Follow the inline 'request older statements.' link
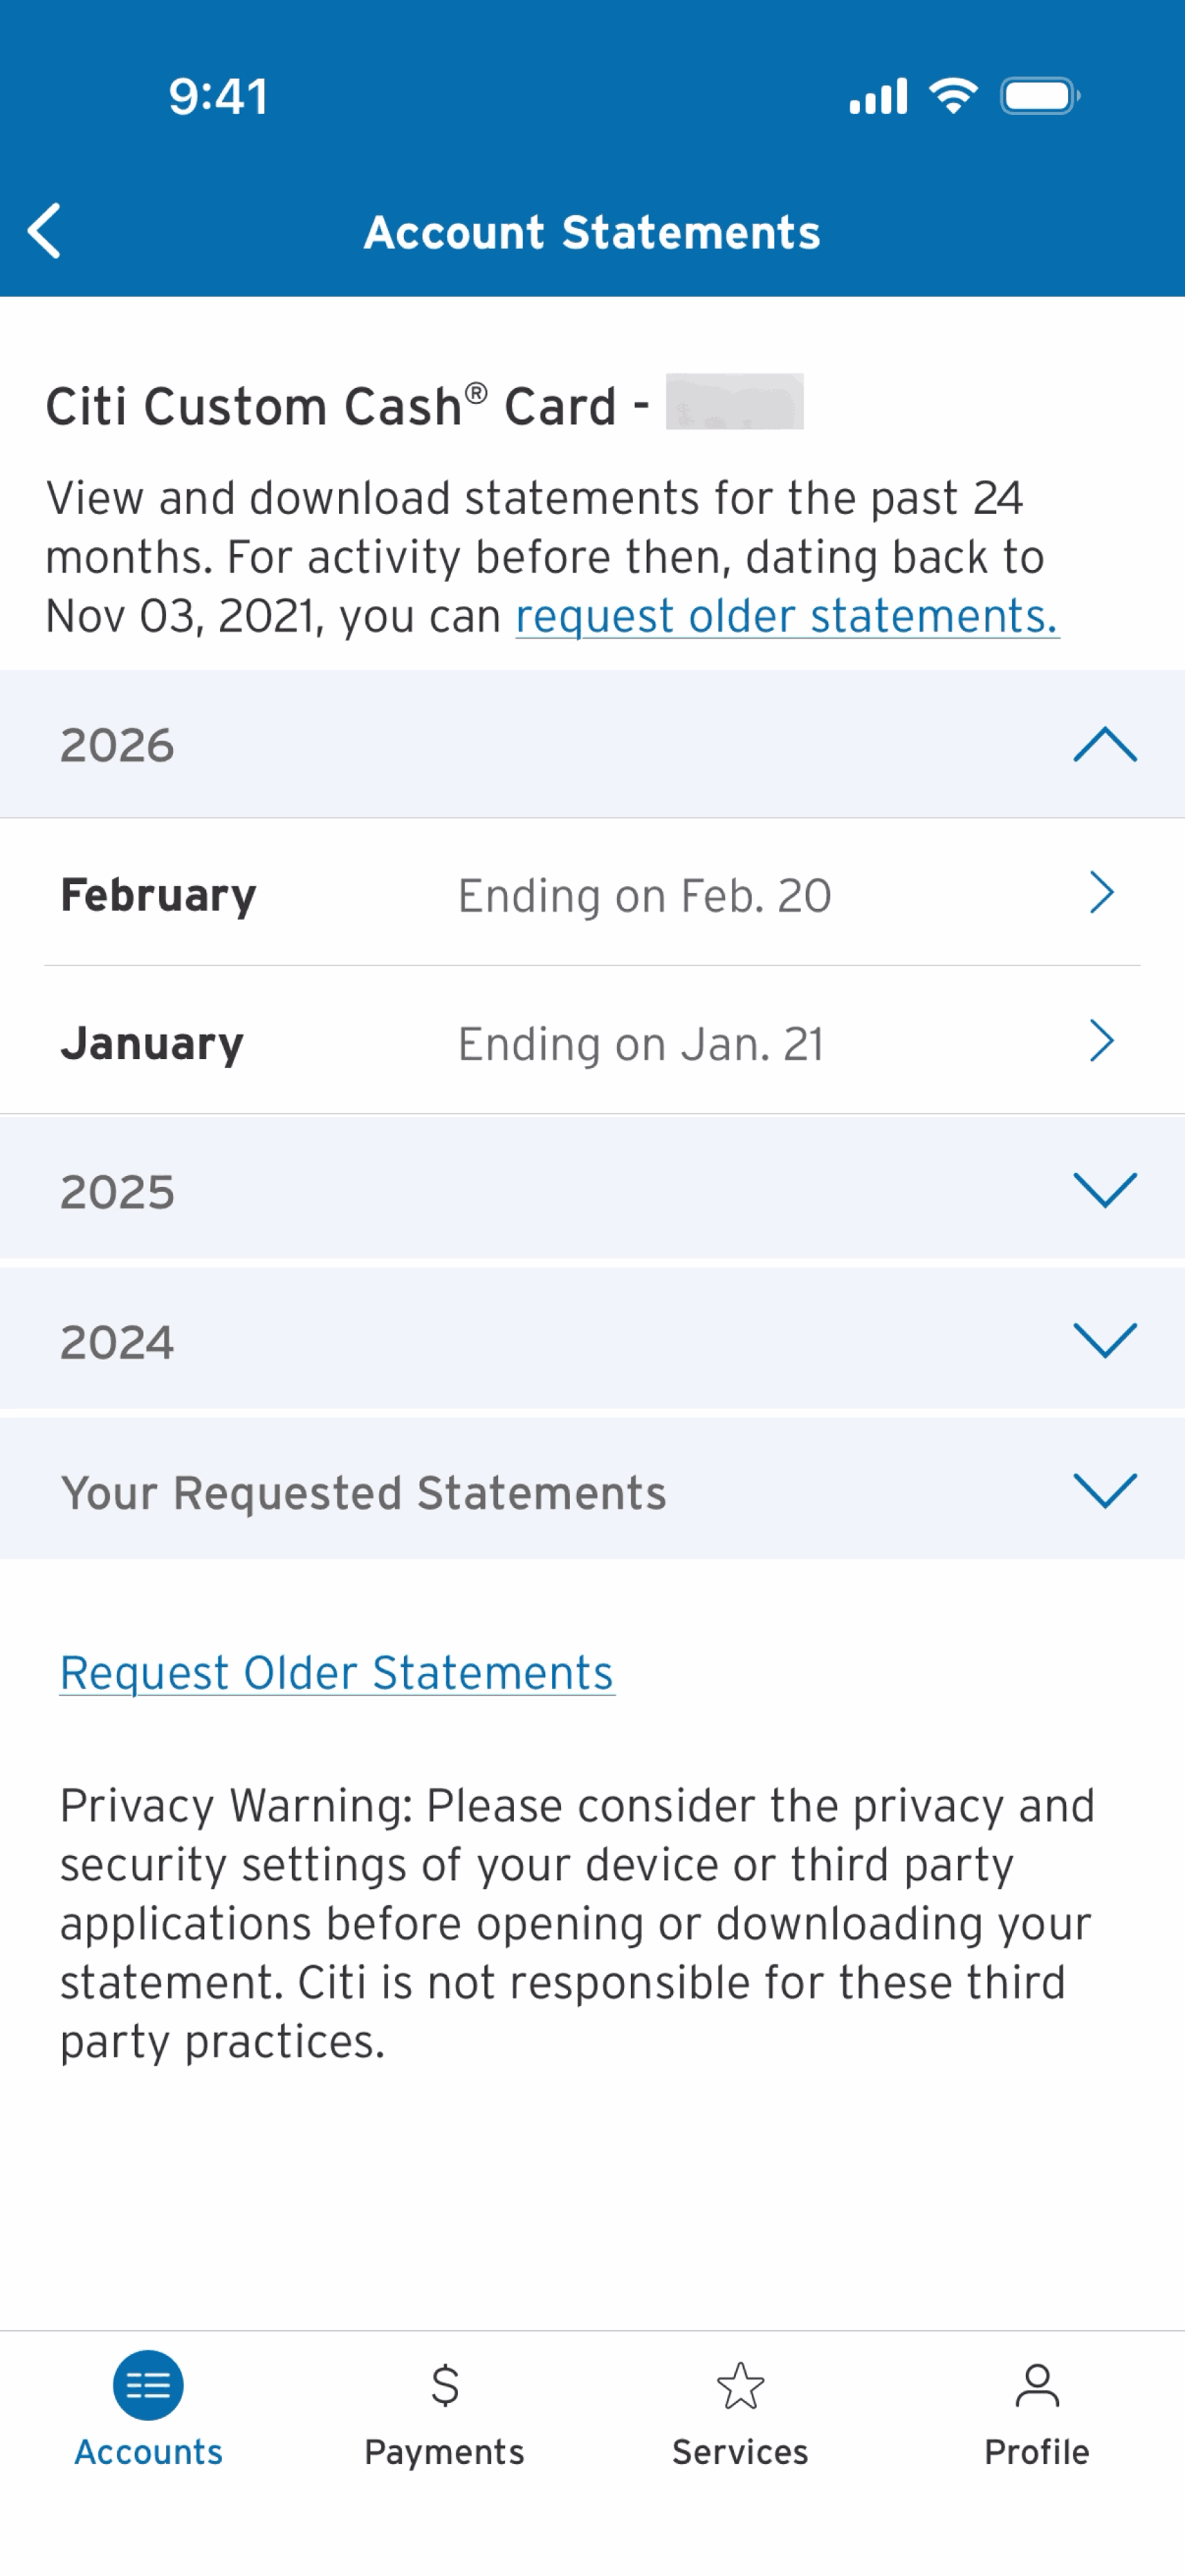This screenshot has height=2576, width=1185. pyautogui.click(x=787, y=616)
